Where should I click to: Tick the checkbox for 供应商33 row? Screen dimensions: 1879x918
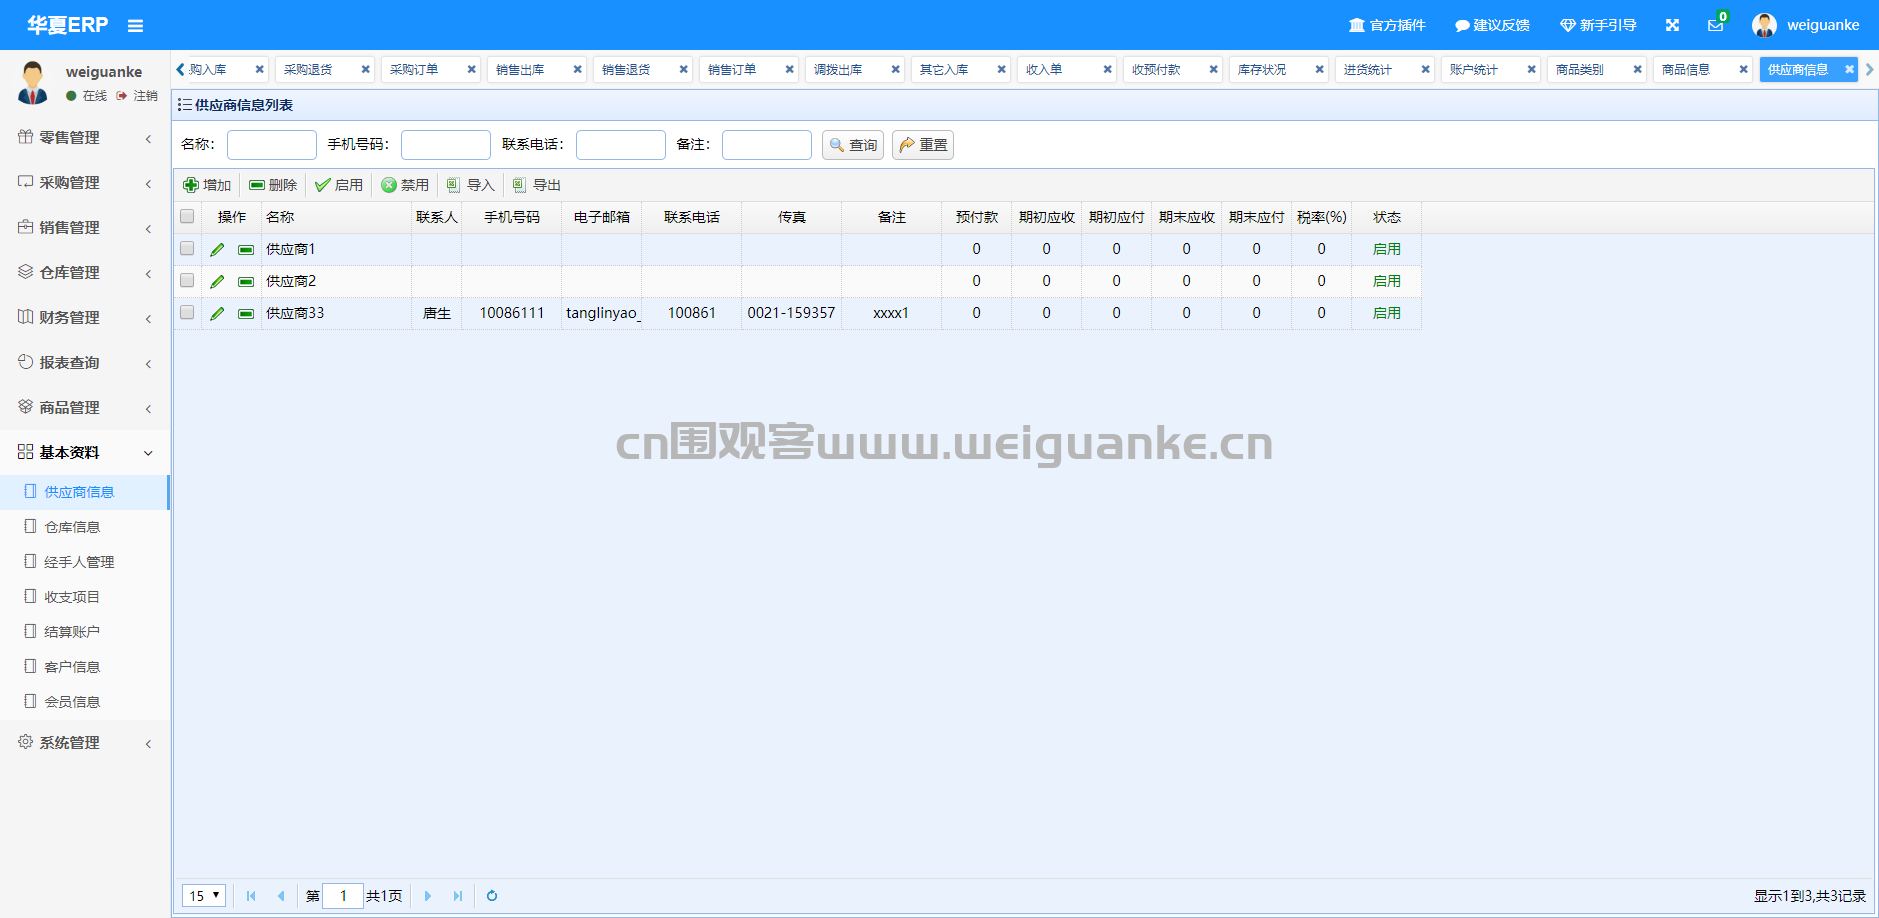(187, 313)
